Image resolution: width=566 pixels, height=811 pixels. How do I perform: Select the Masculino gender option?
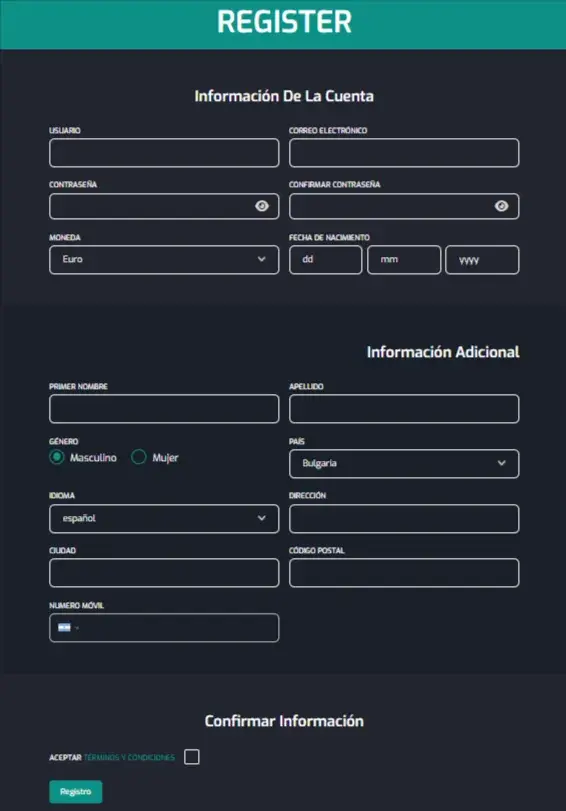pos(57,457)
